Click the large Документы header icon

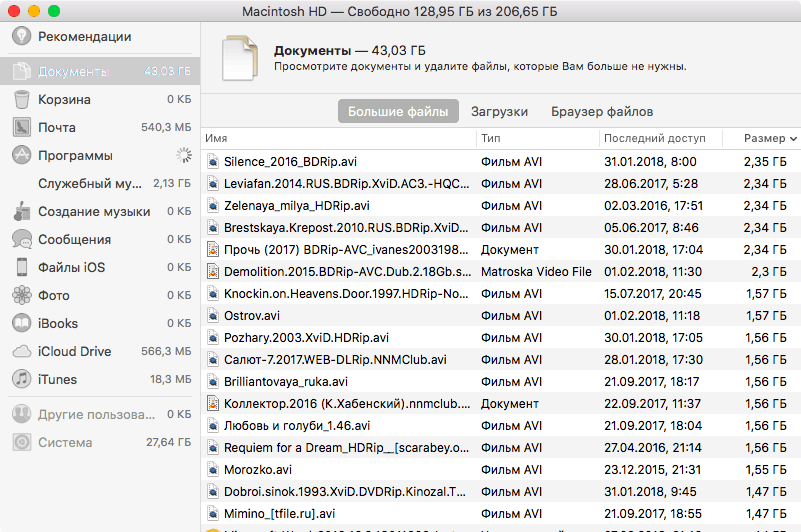pyautogui.click(x=239, y=58)
